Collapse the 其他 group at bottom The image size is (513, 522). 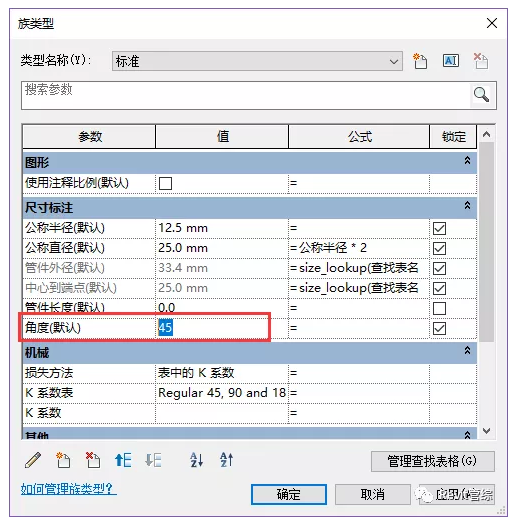467,435
